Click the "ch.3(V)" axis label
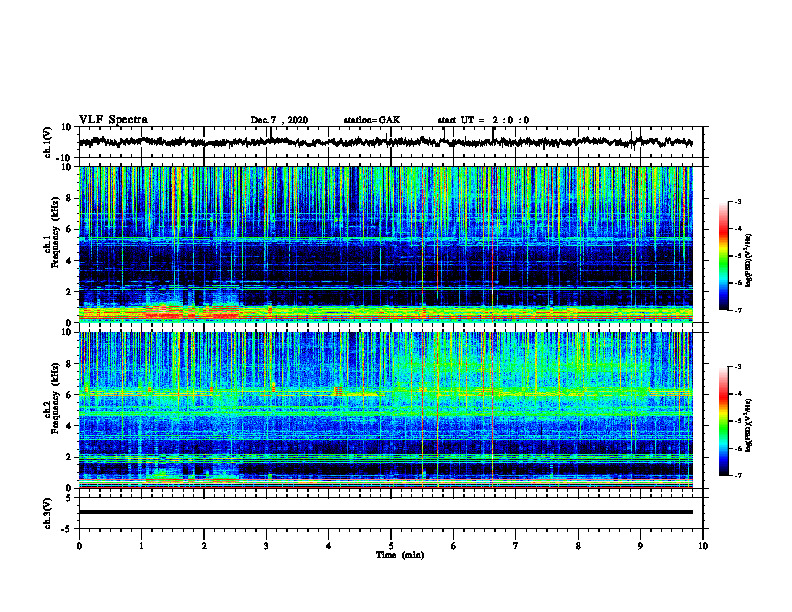Viewport: 792px width, 612px height. (x=48, y=513)
